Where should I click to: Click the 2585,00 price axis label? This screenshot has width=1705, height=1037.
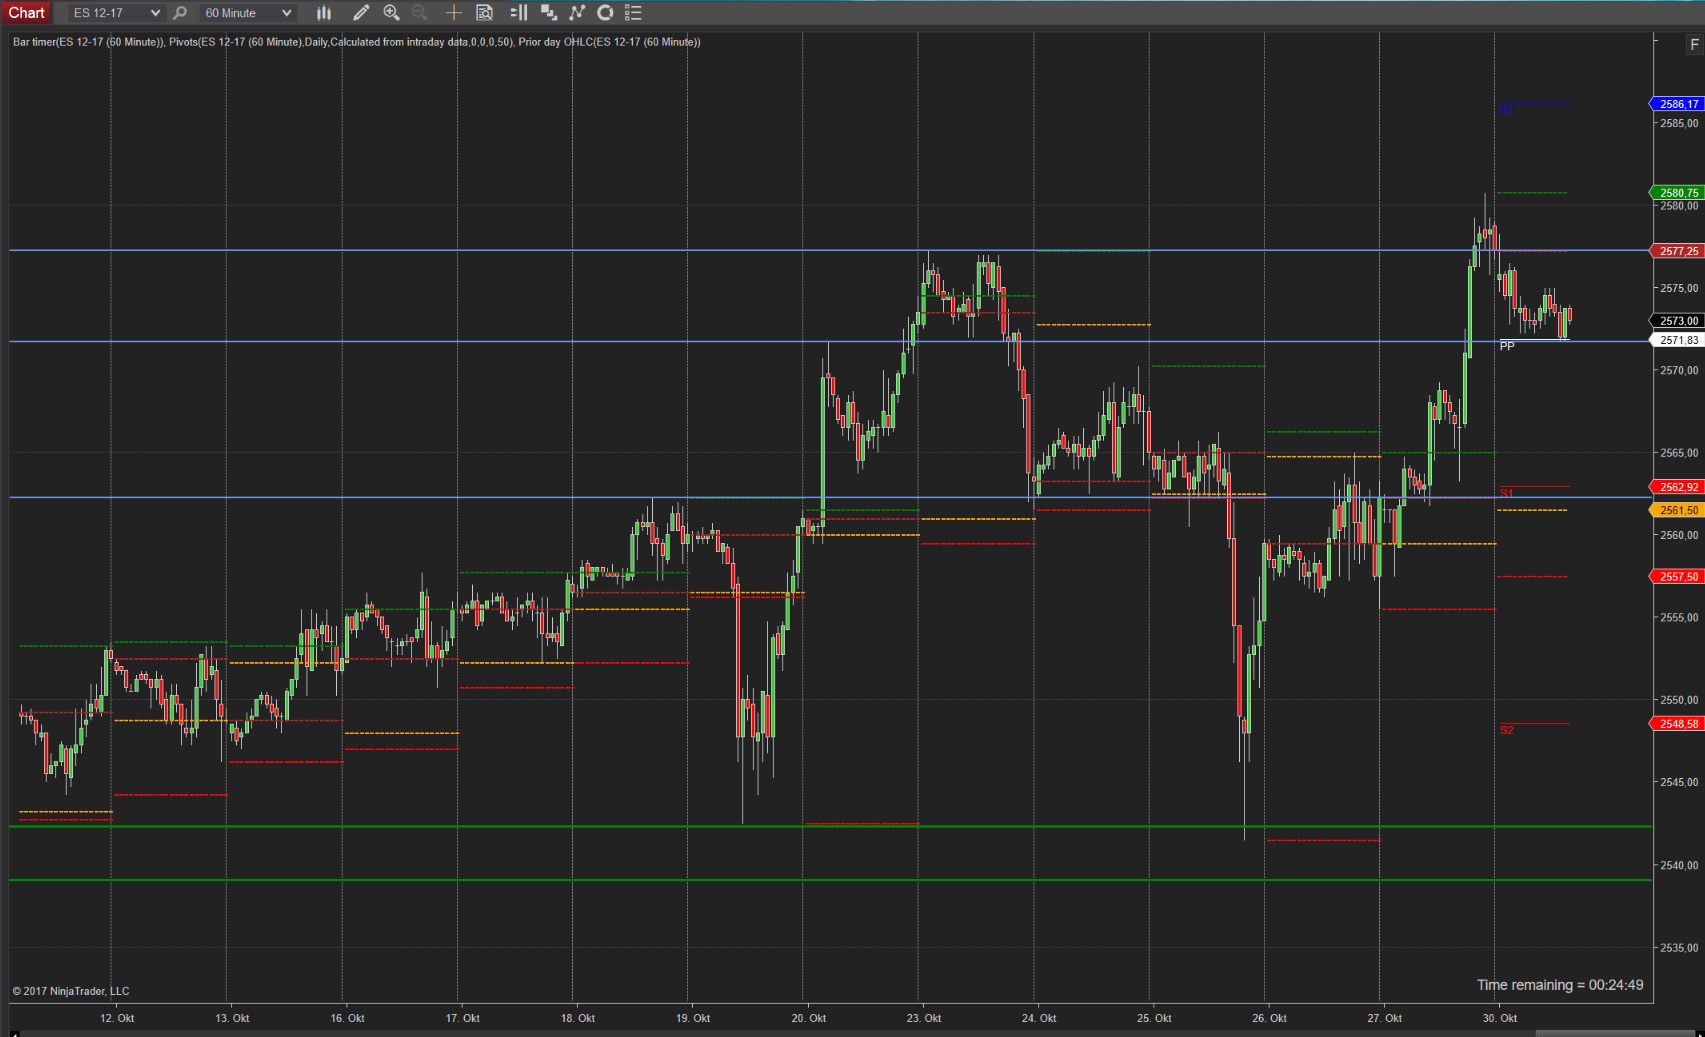pos(1679,123)
